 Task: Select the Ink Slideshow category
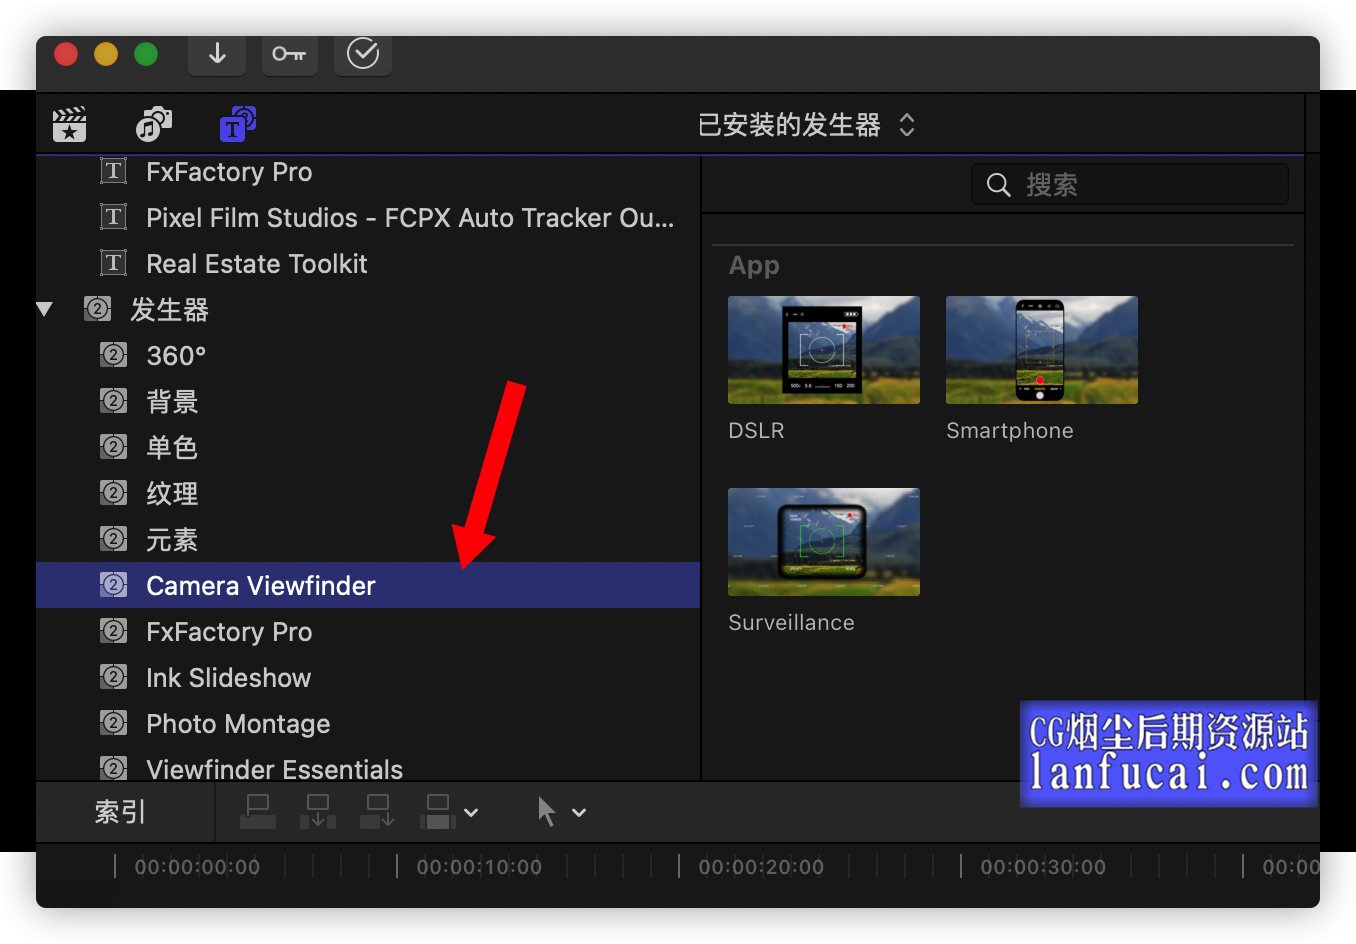click(368, 678)
